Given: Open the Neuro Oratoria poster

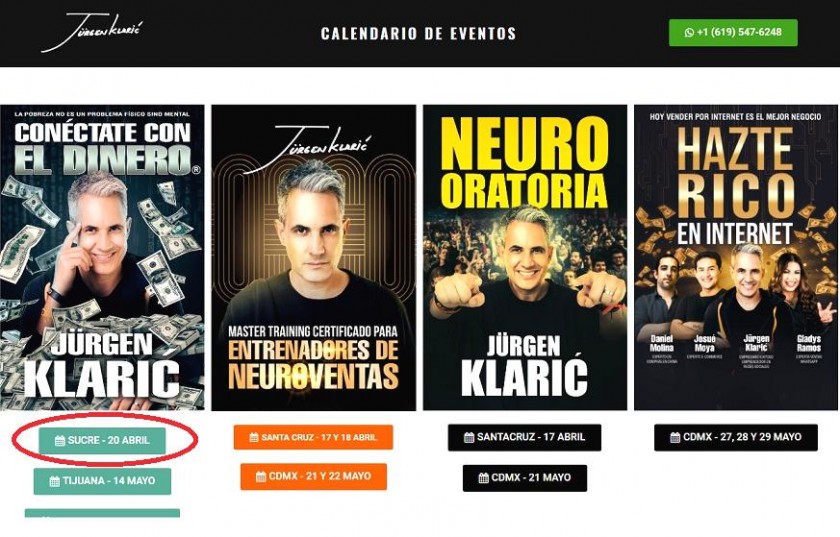Looking at the screenshot, I should [x=525, y=258].
